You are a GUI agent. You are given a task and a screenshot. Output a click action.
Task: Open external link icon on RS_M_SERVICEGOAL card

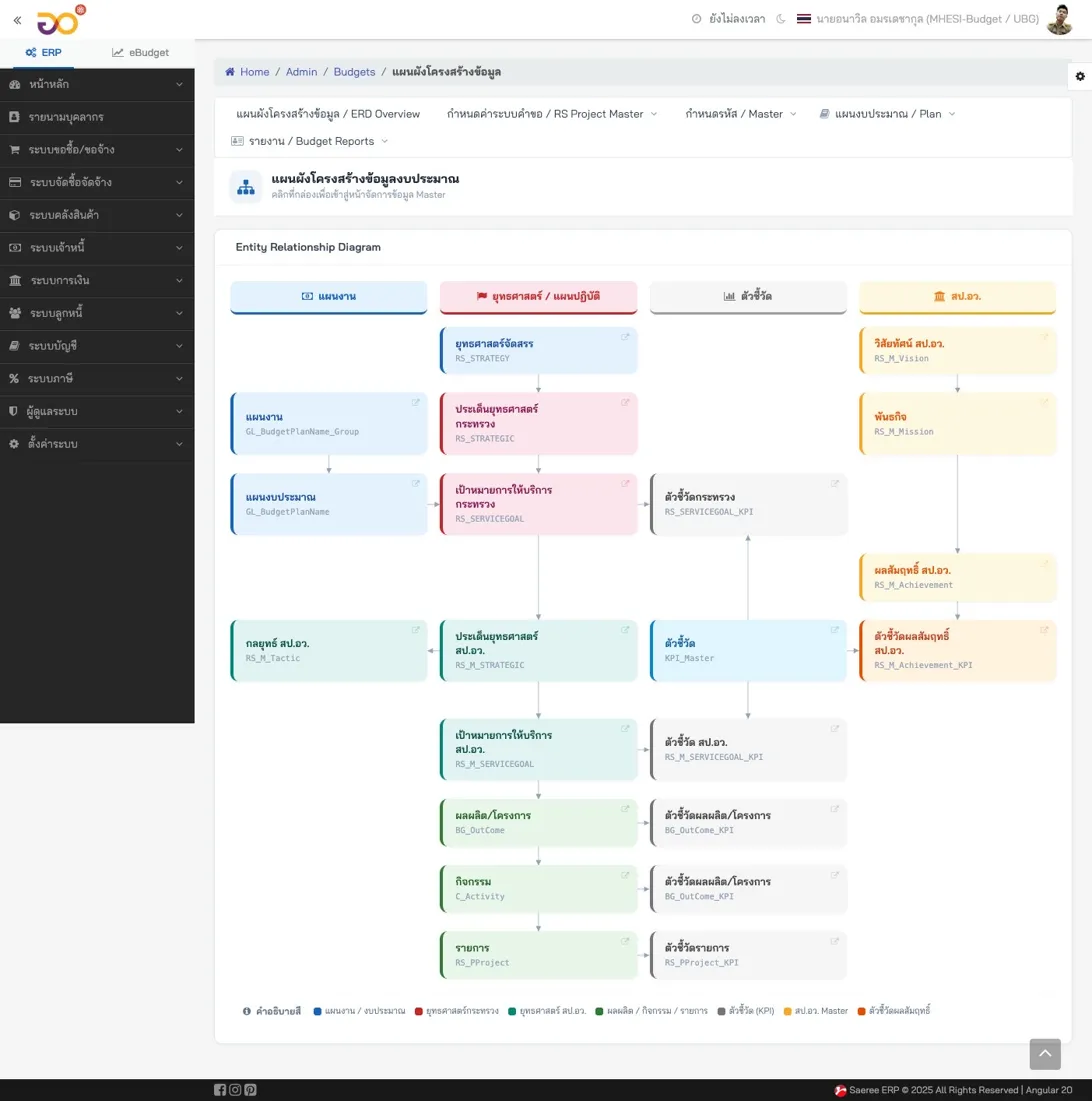point(625,729)
